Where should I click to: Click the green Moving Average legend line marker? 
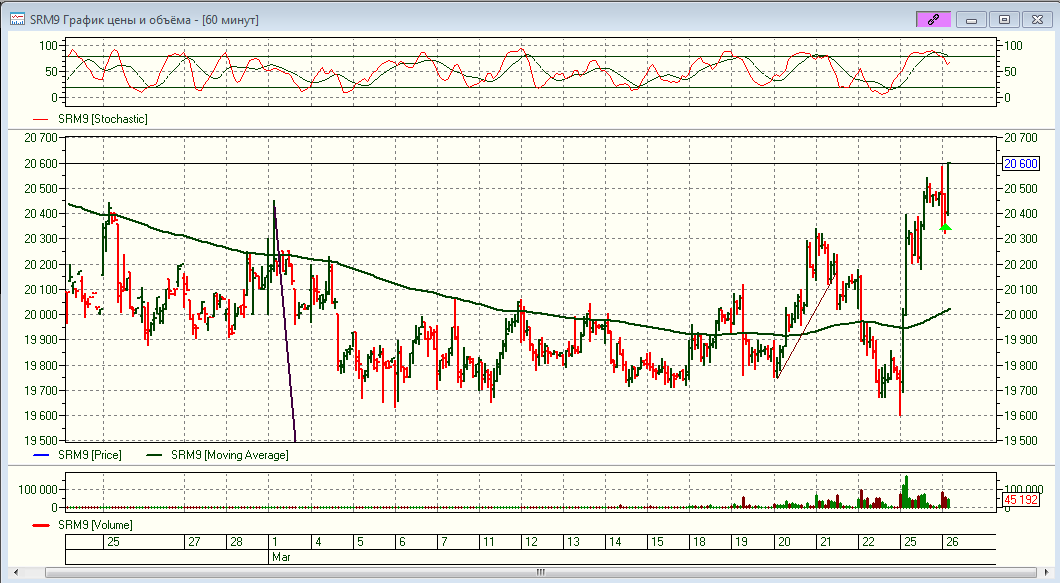point(153,455)
